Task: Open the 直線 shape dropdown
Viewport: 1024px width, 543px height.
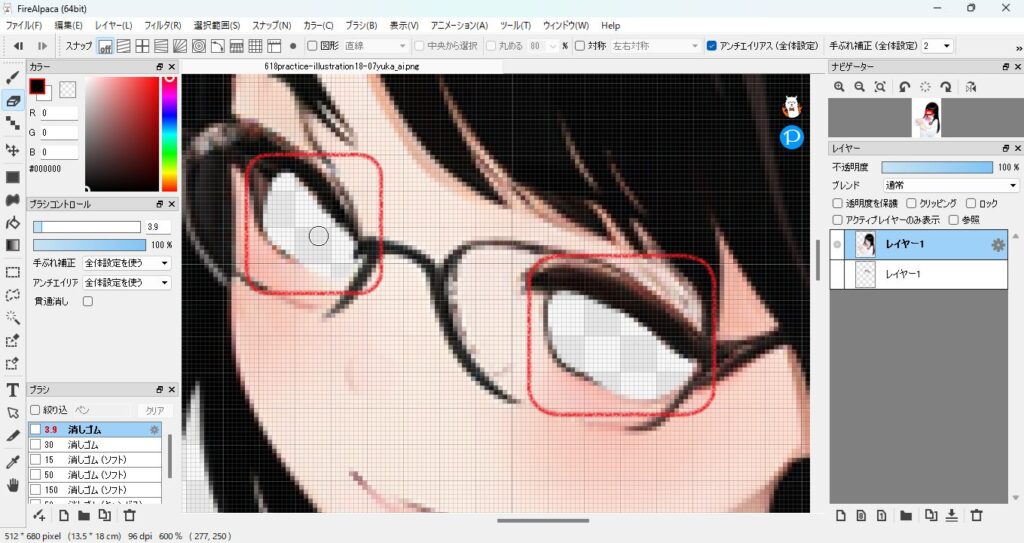Action: [375, 46]
